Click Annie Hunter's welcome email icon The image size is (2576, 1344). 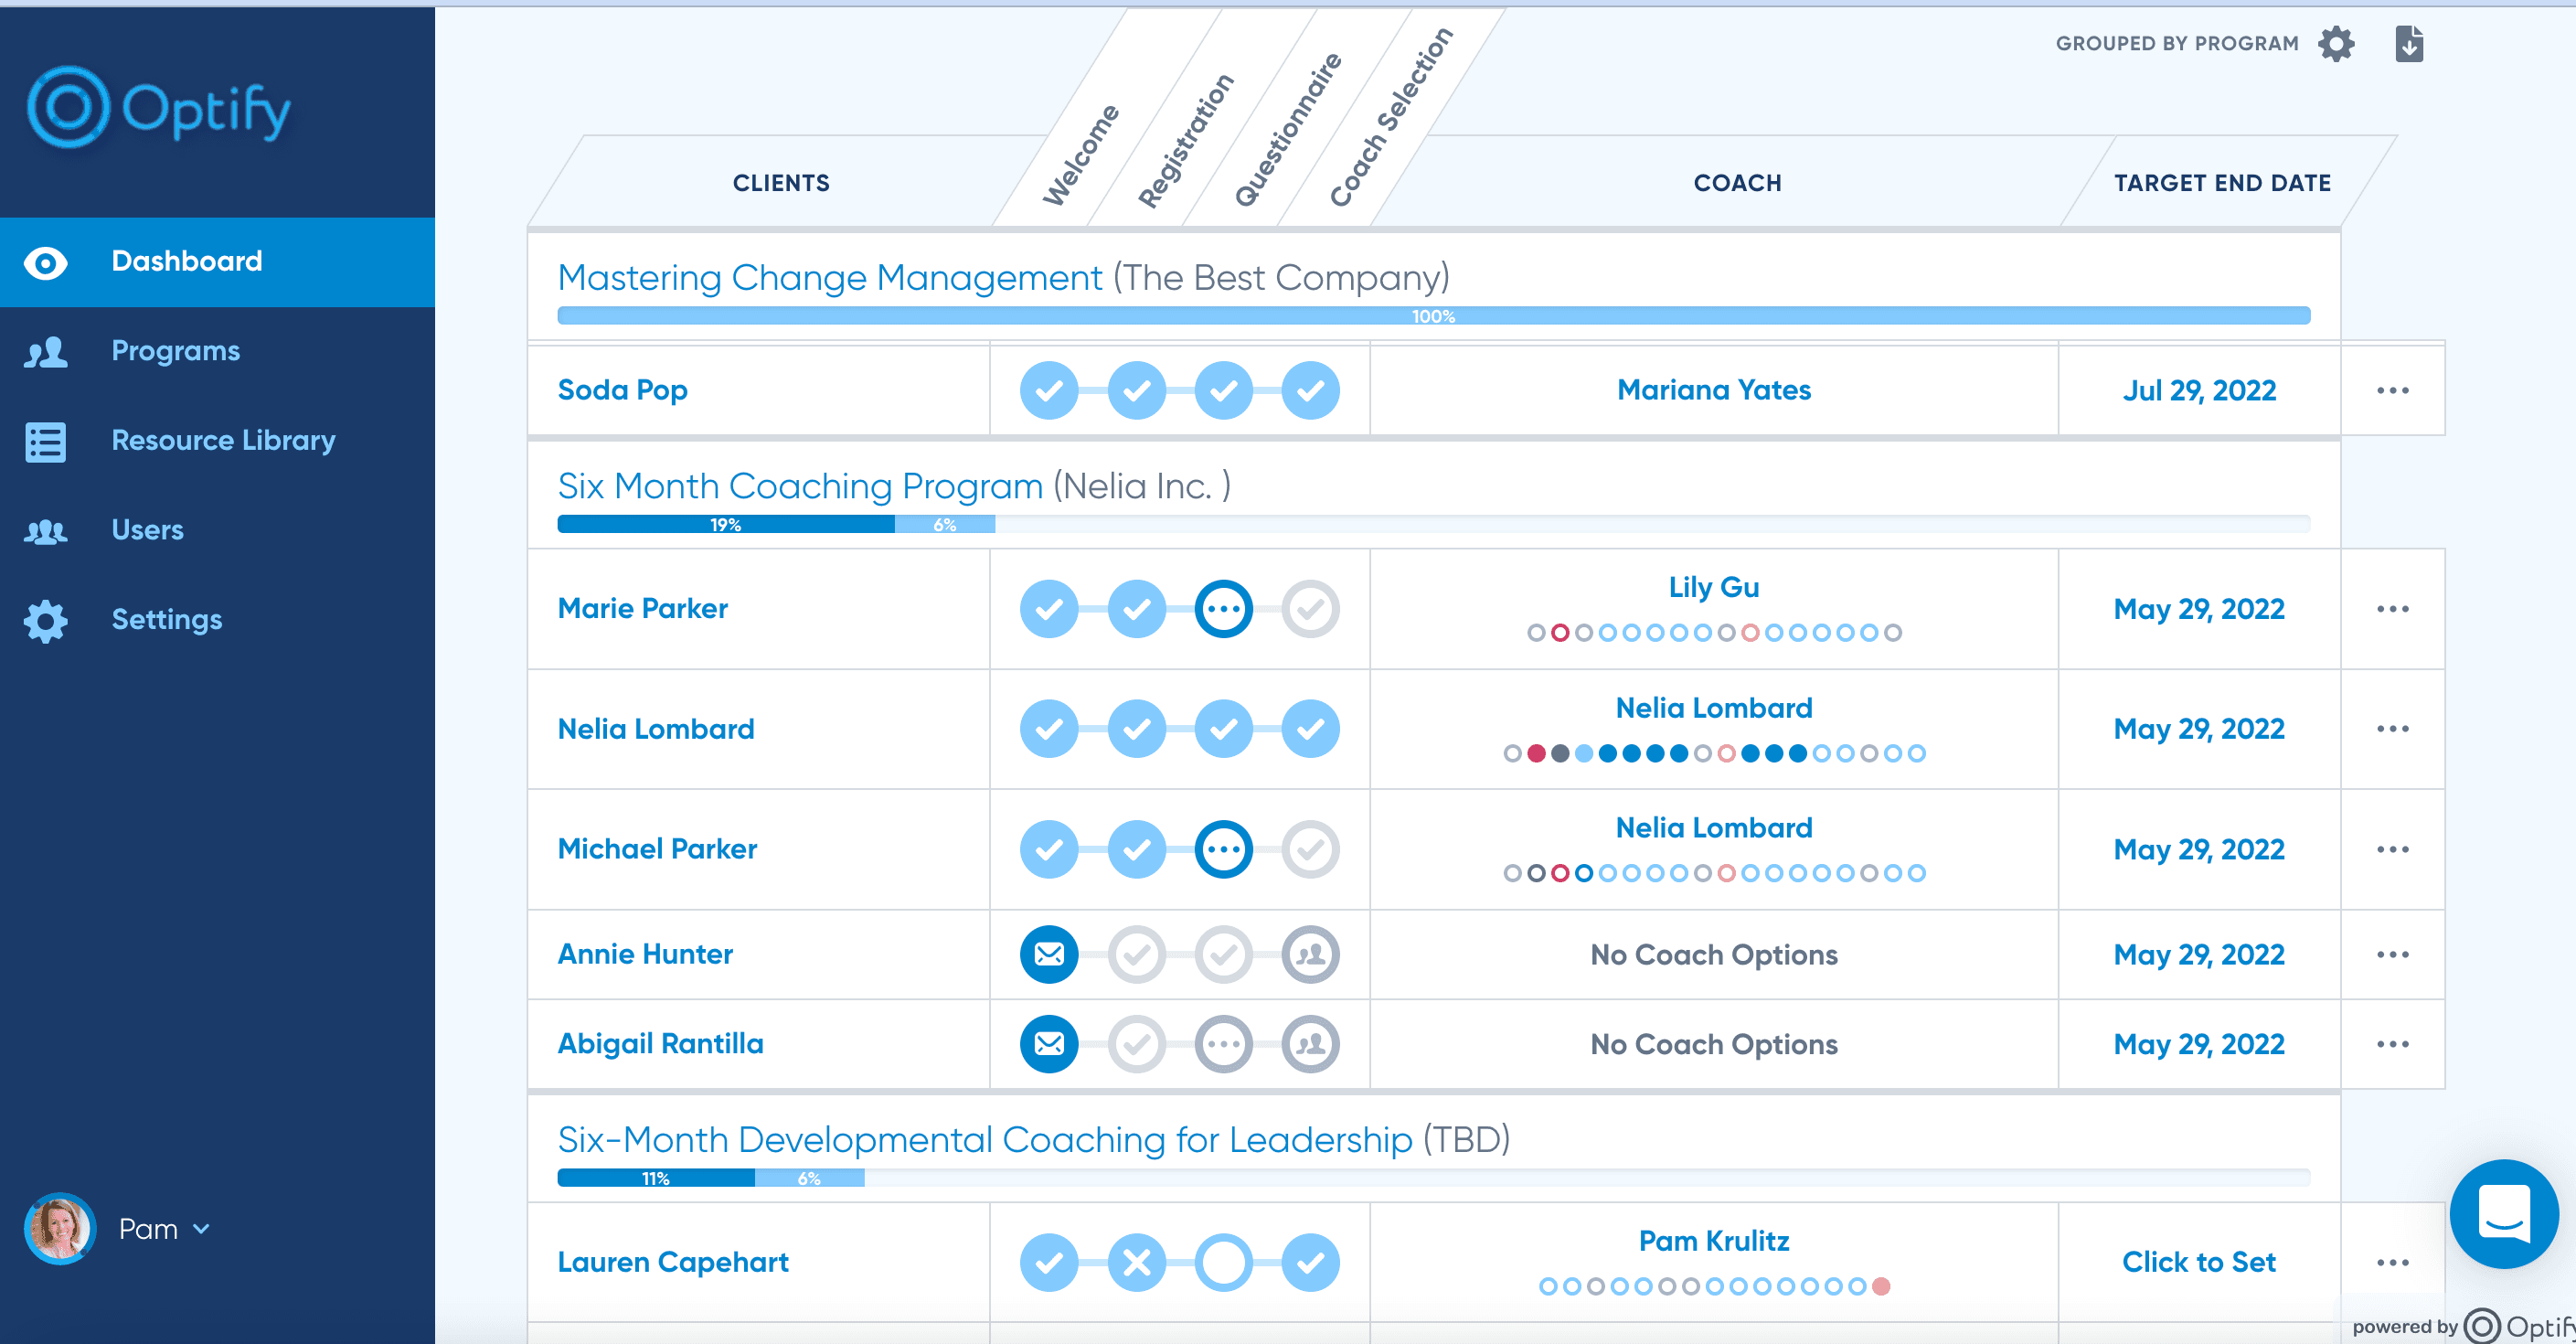tap(1049, 954)
